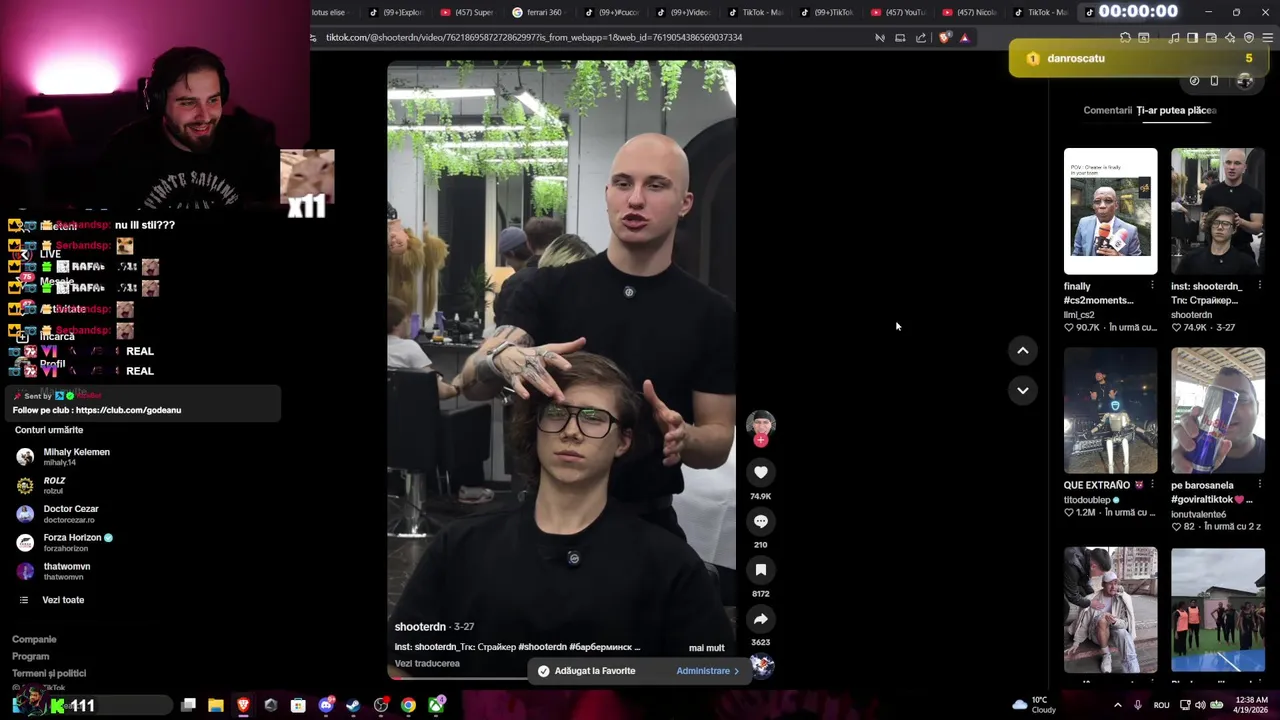Switch to (99+)Video TikTok browser tab
Viewport: 1280px width, 720px height.
[x=682, y=12]
